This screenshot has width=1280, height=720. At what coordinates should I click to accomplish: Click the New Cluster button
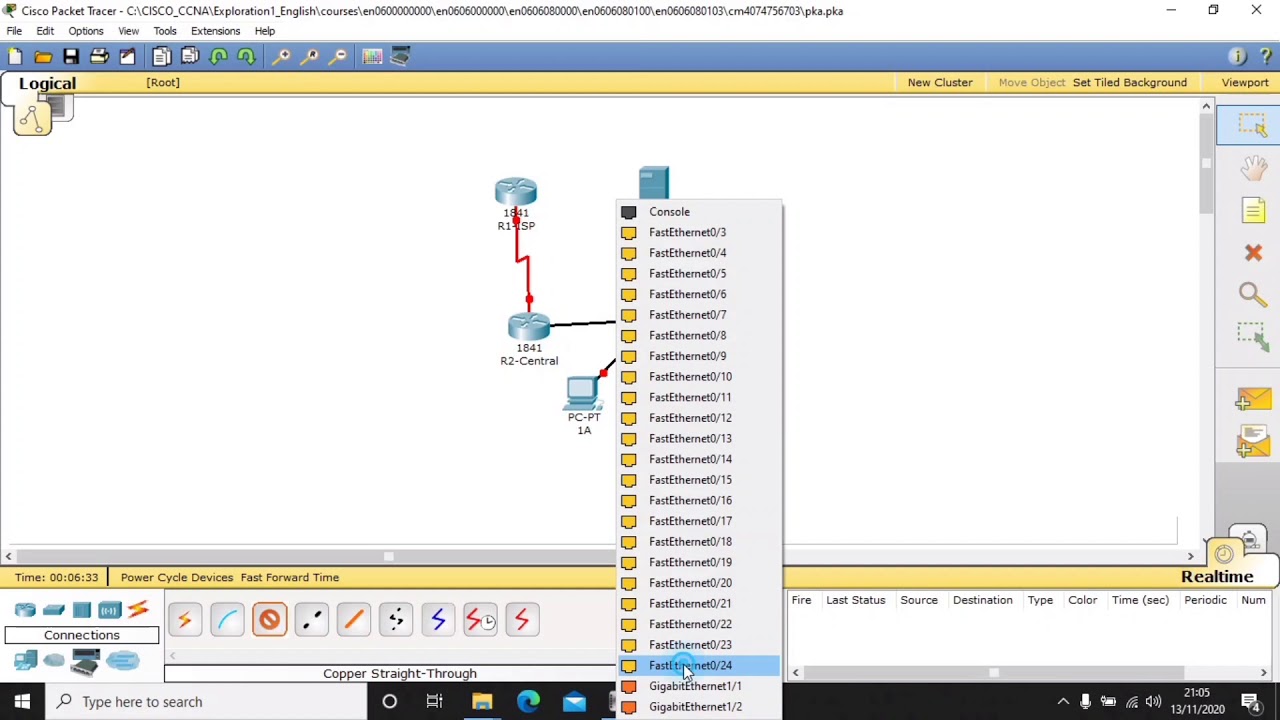(x=940, y=83)
